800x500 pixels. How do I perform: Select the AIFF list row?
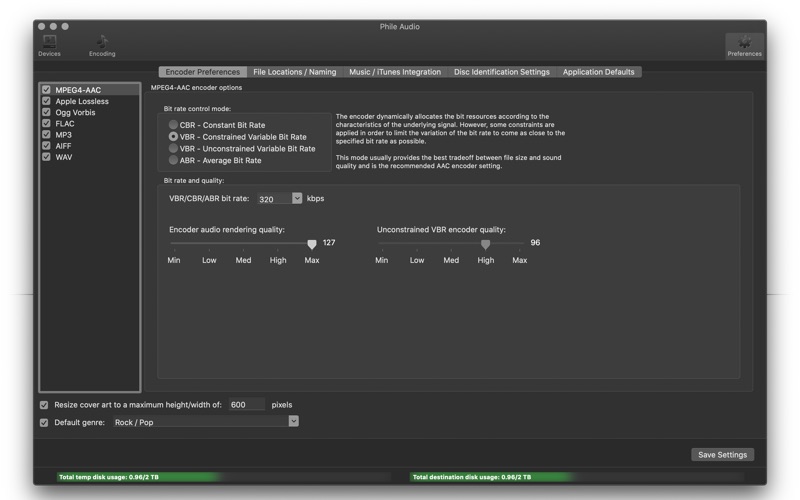coord(90,146)
